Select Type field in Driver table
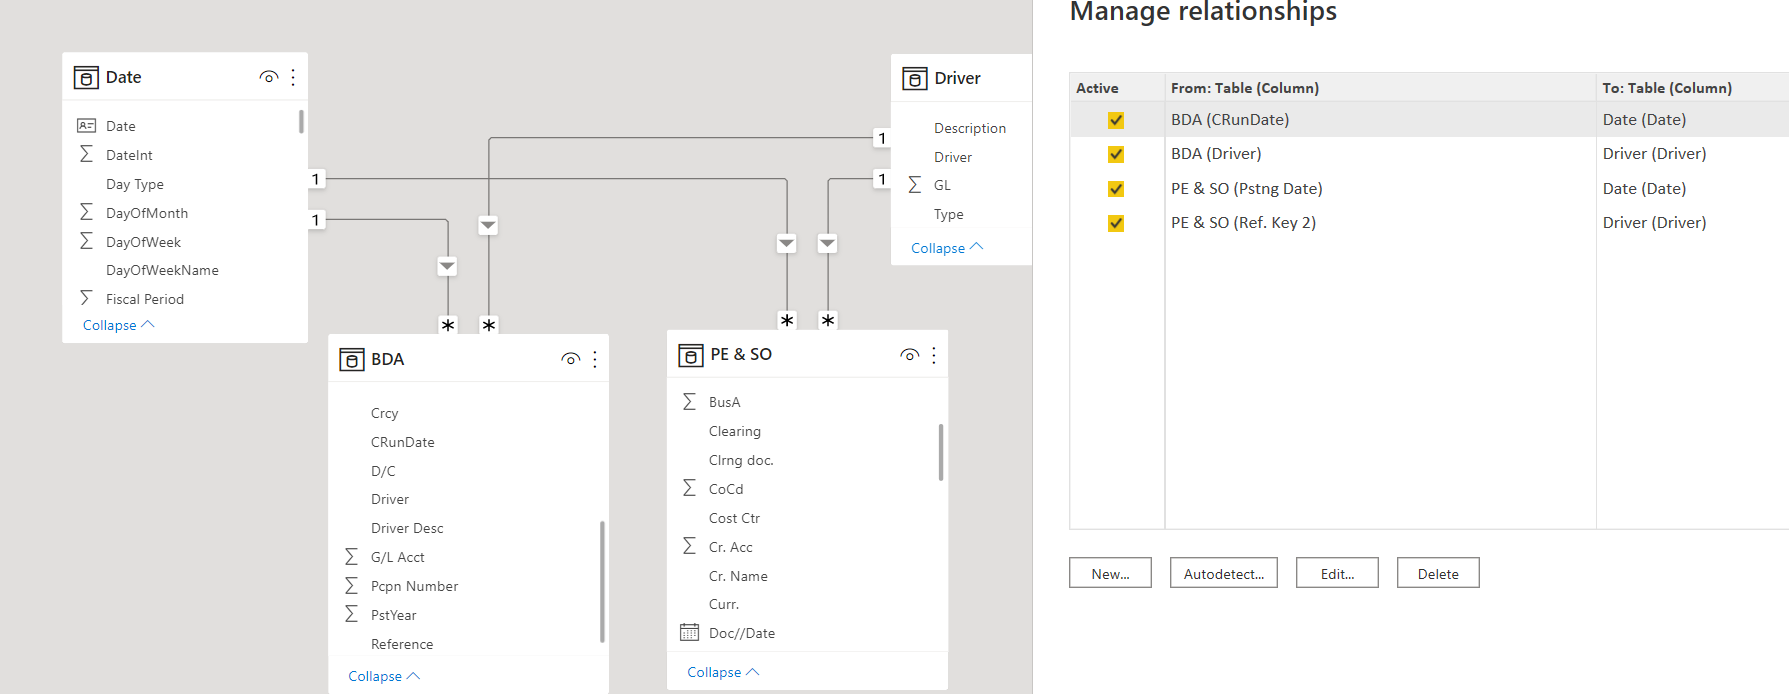This screenshot has width=1789, height=694. [x=949, y=214]
